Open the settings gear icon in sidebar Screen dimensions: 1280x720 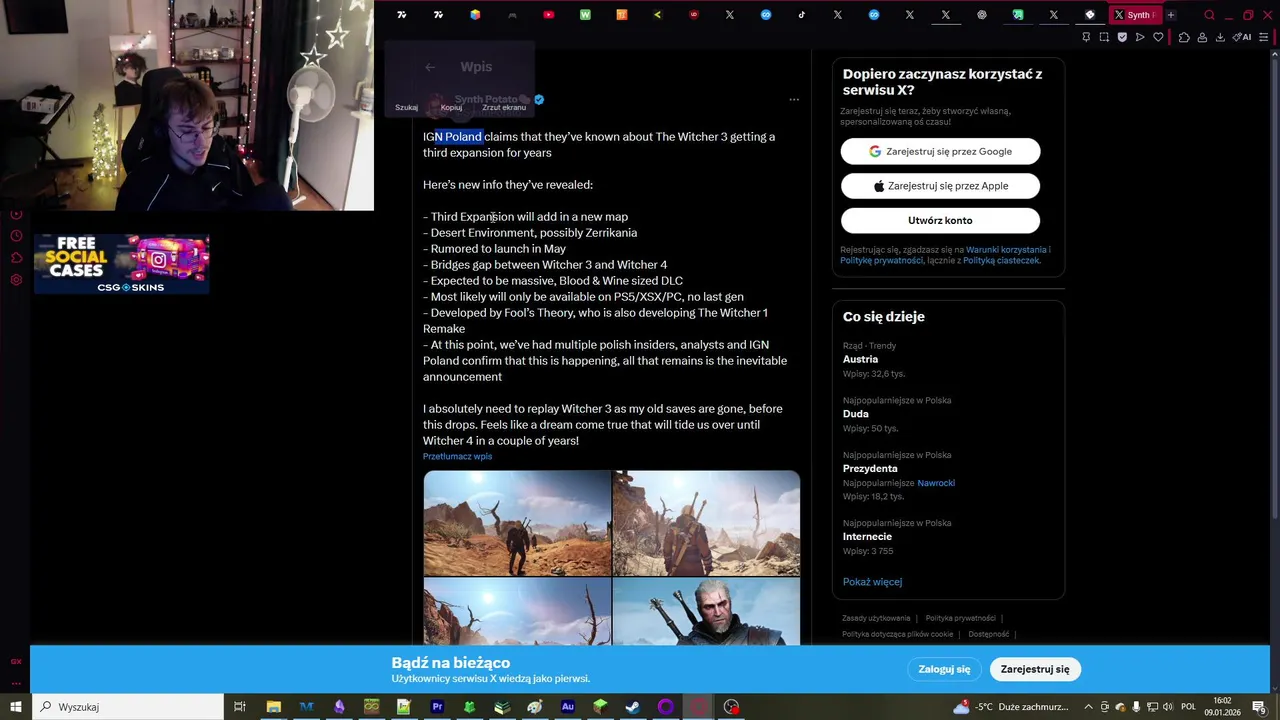point(16,280)
